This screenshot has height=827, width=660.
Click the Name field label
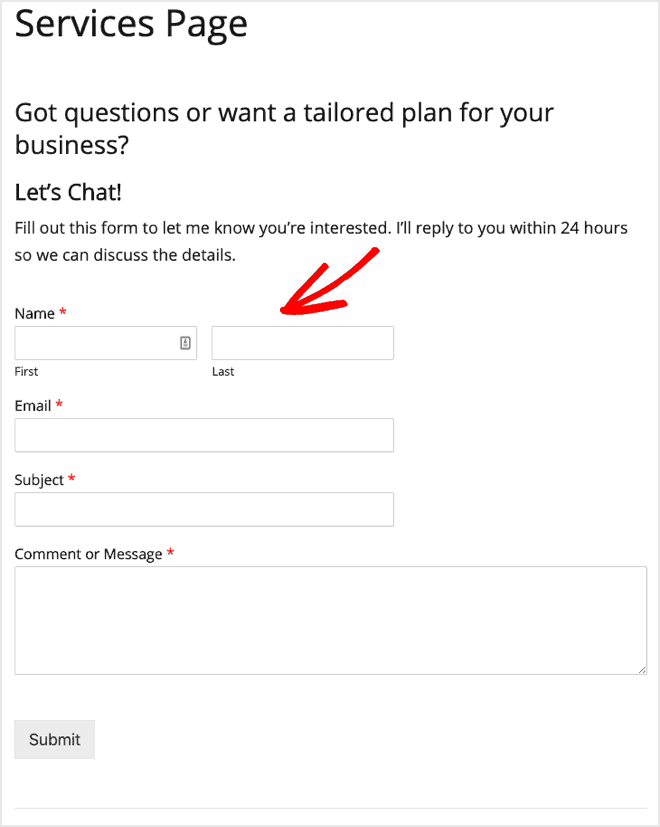click(x=32, y=313)
